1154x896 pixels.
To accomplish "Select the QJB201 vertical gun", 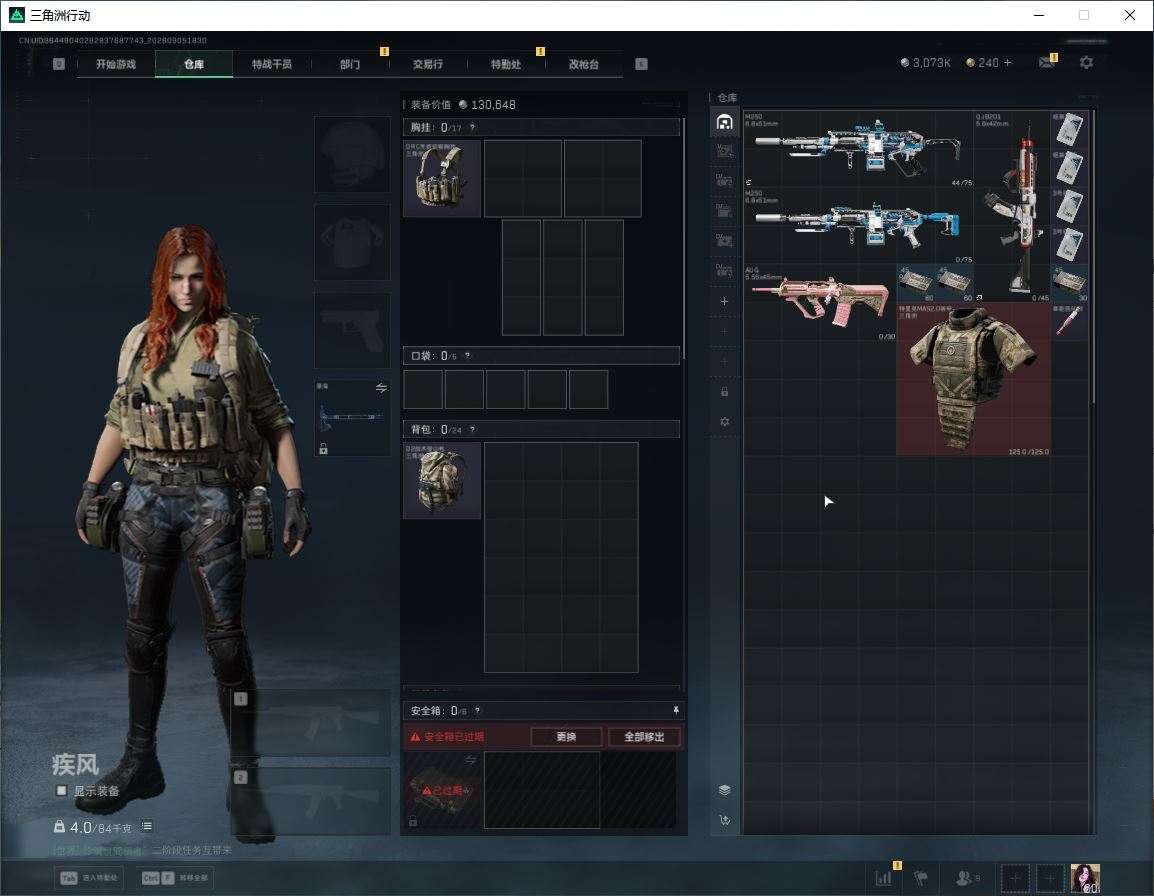I will point(1012,206).
